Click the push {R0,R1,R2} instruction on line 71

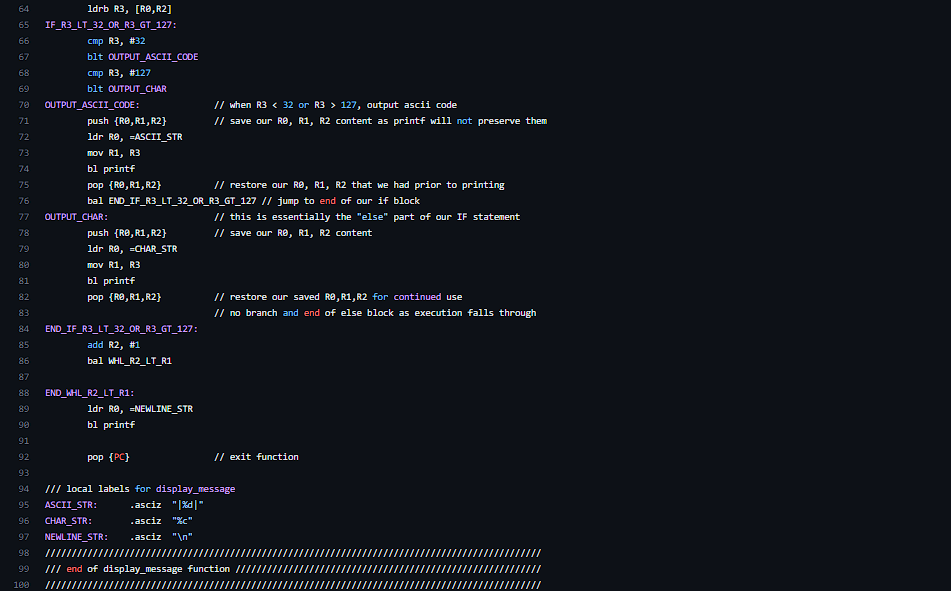pos(127,120)
